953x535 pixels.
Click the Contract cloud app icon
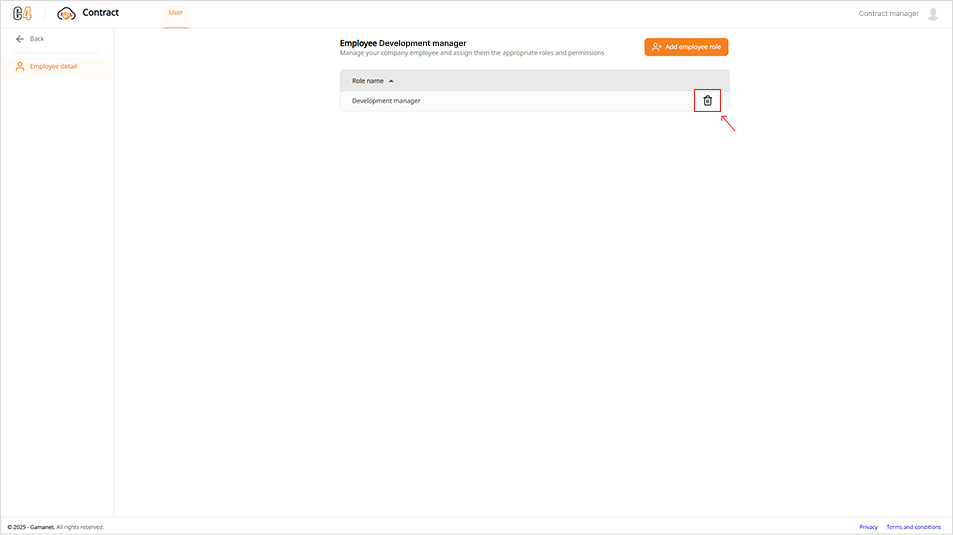tap(66, 13)
